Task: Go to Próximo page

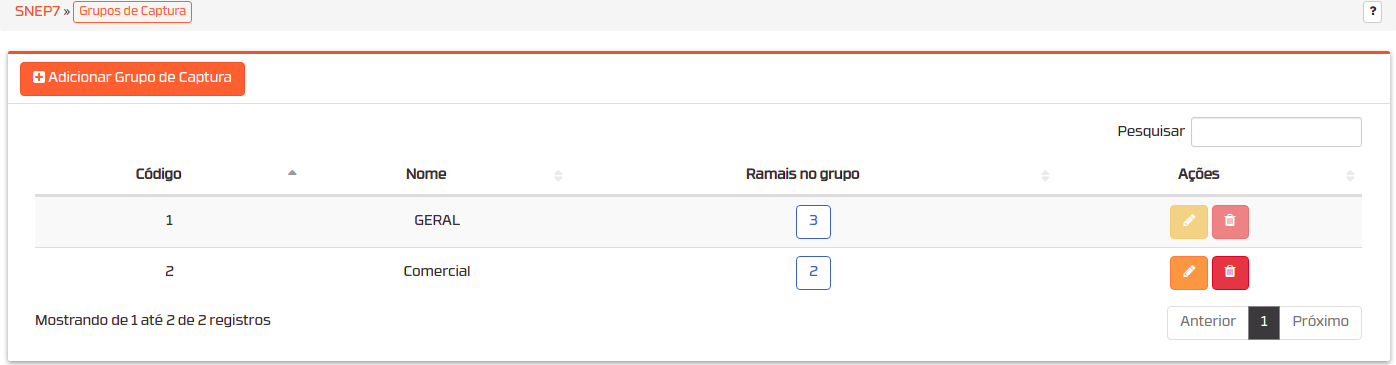Action: (x=1320, y=322)
